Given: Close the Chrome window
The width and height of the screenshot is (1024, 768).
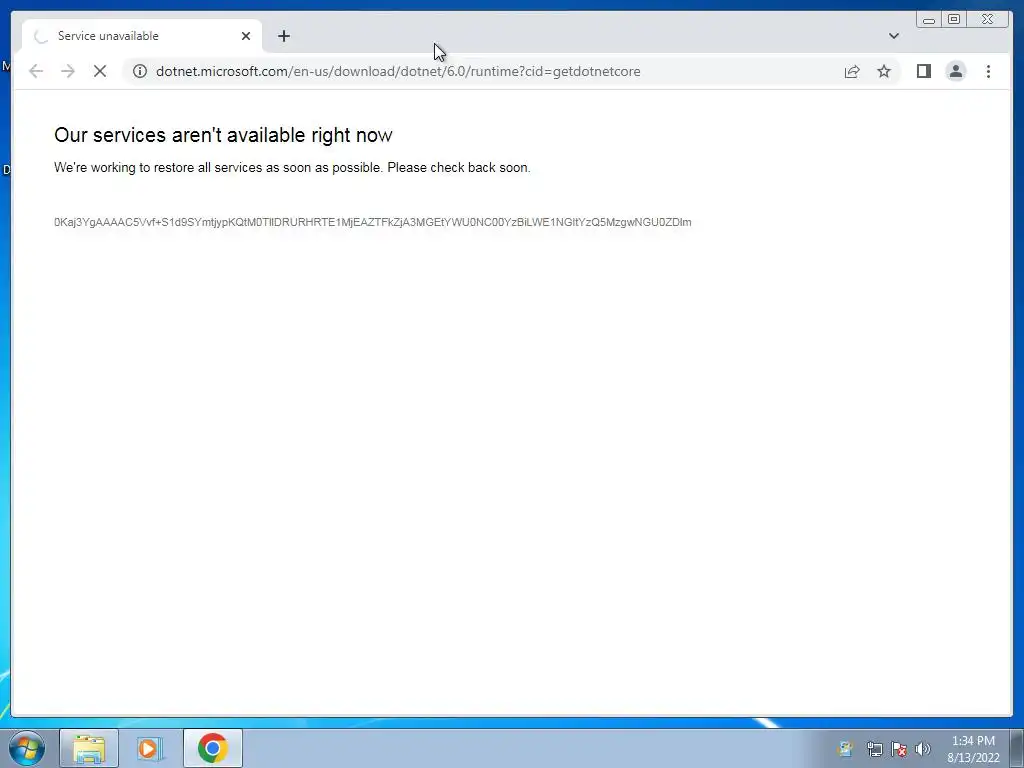Looking at the screenshot, I should point(987,19).
